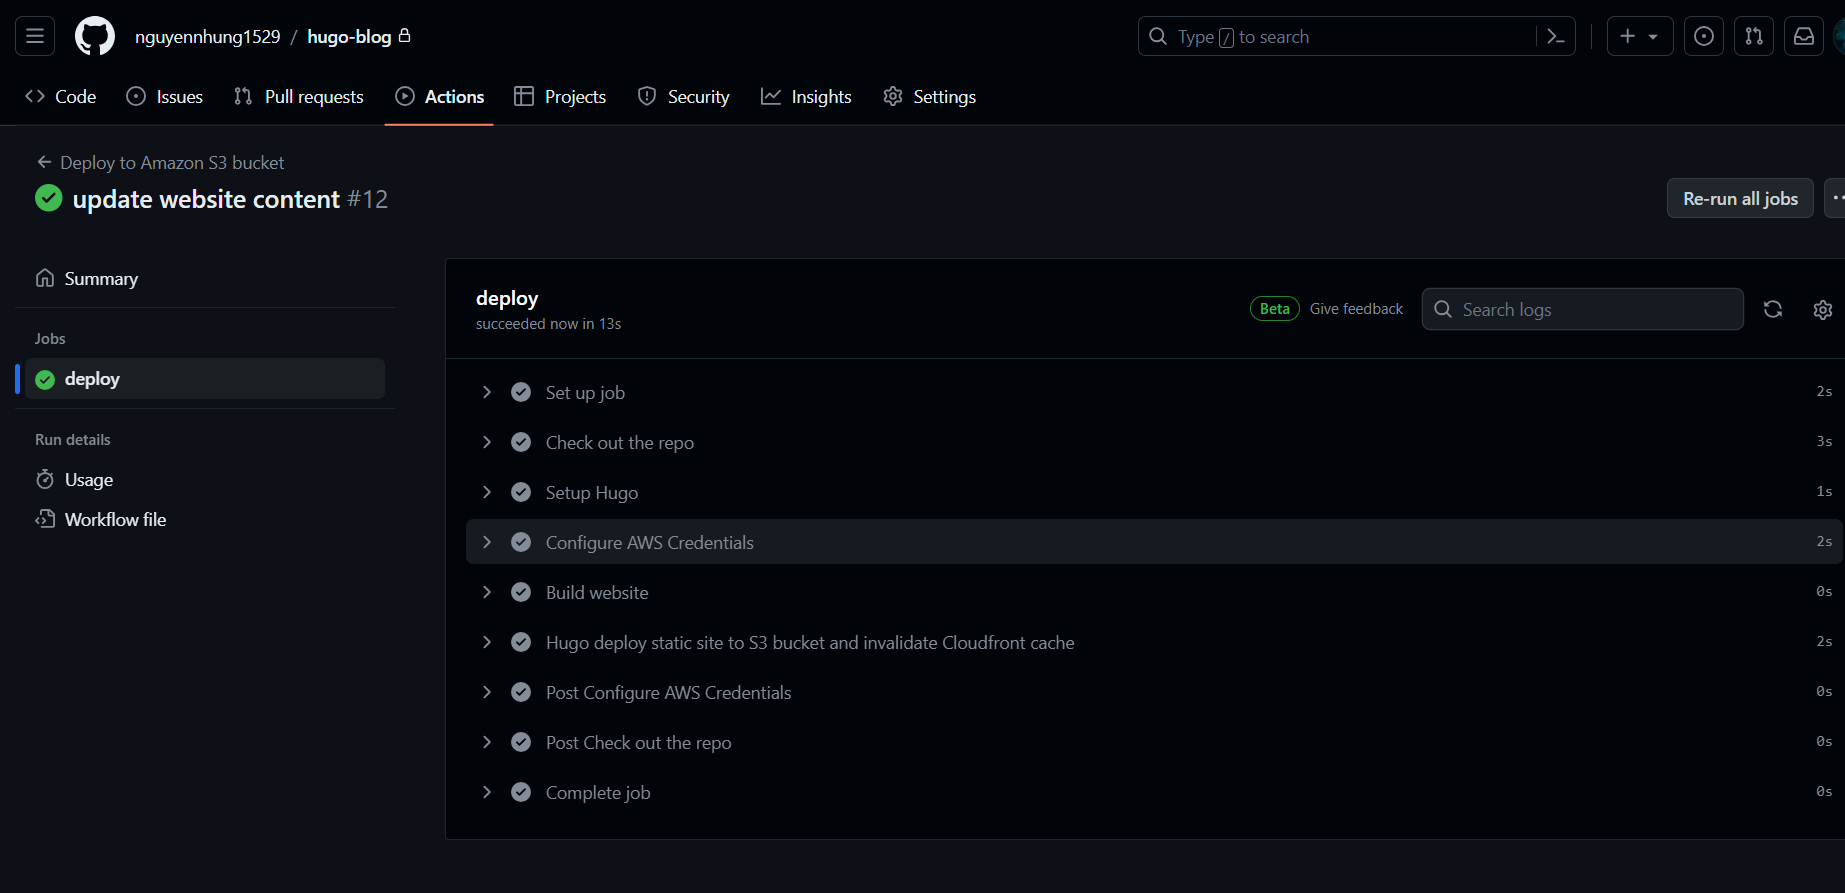
Task: Open the Usage run details
Action: point(205,479)
